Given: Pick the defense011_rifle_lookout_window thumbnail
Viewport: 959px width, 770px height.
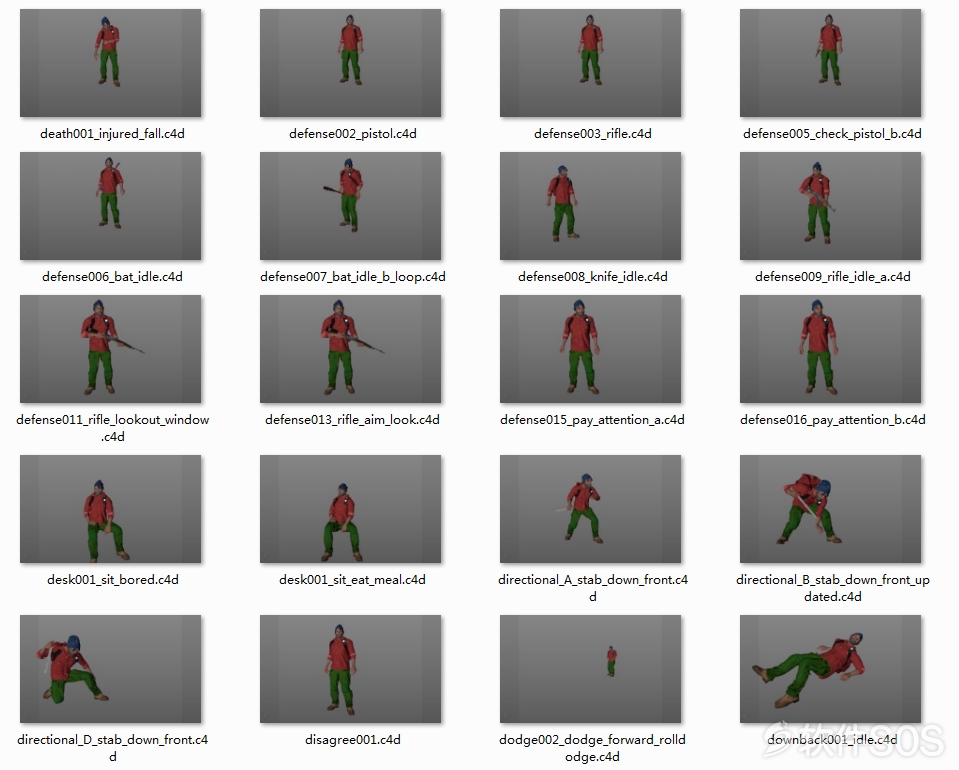Looking at the screenshot, I should (x=111, y=349).
